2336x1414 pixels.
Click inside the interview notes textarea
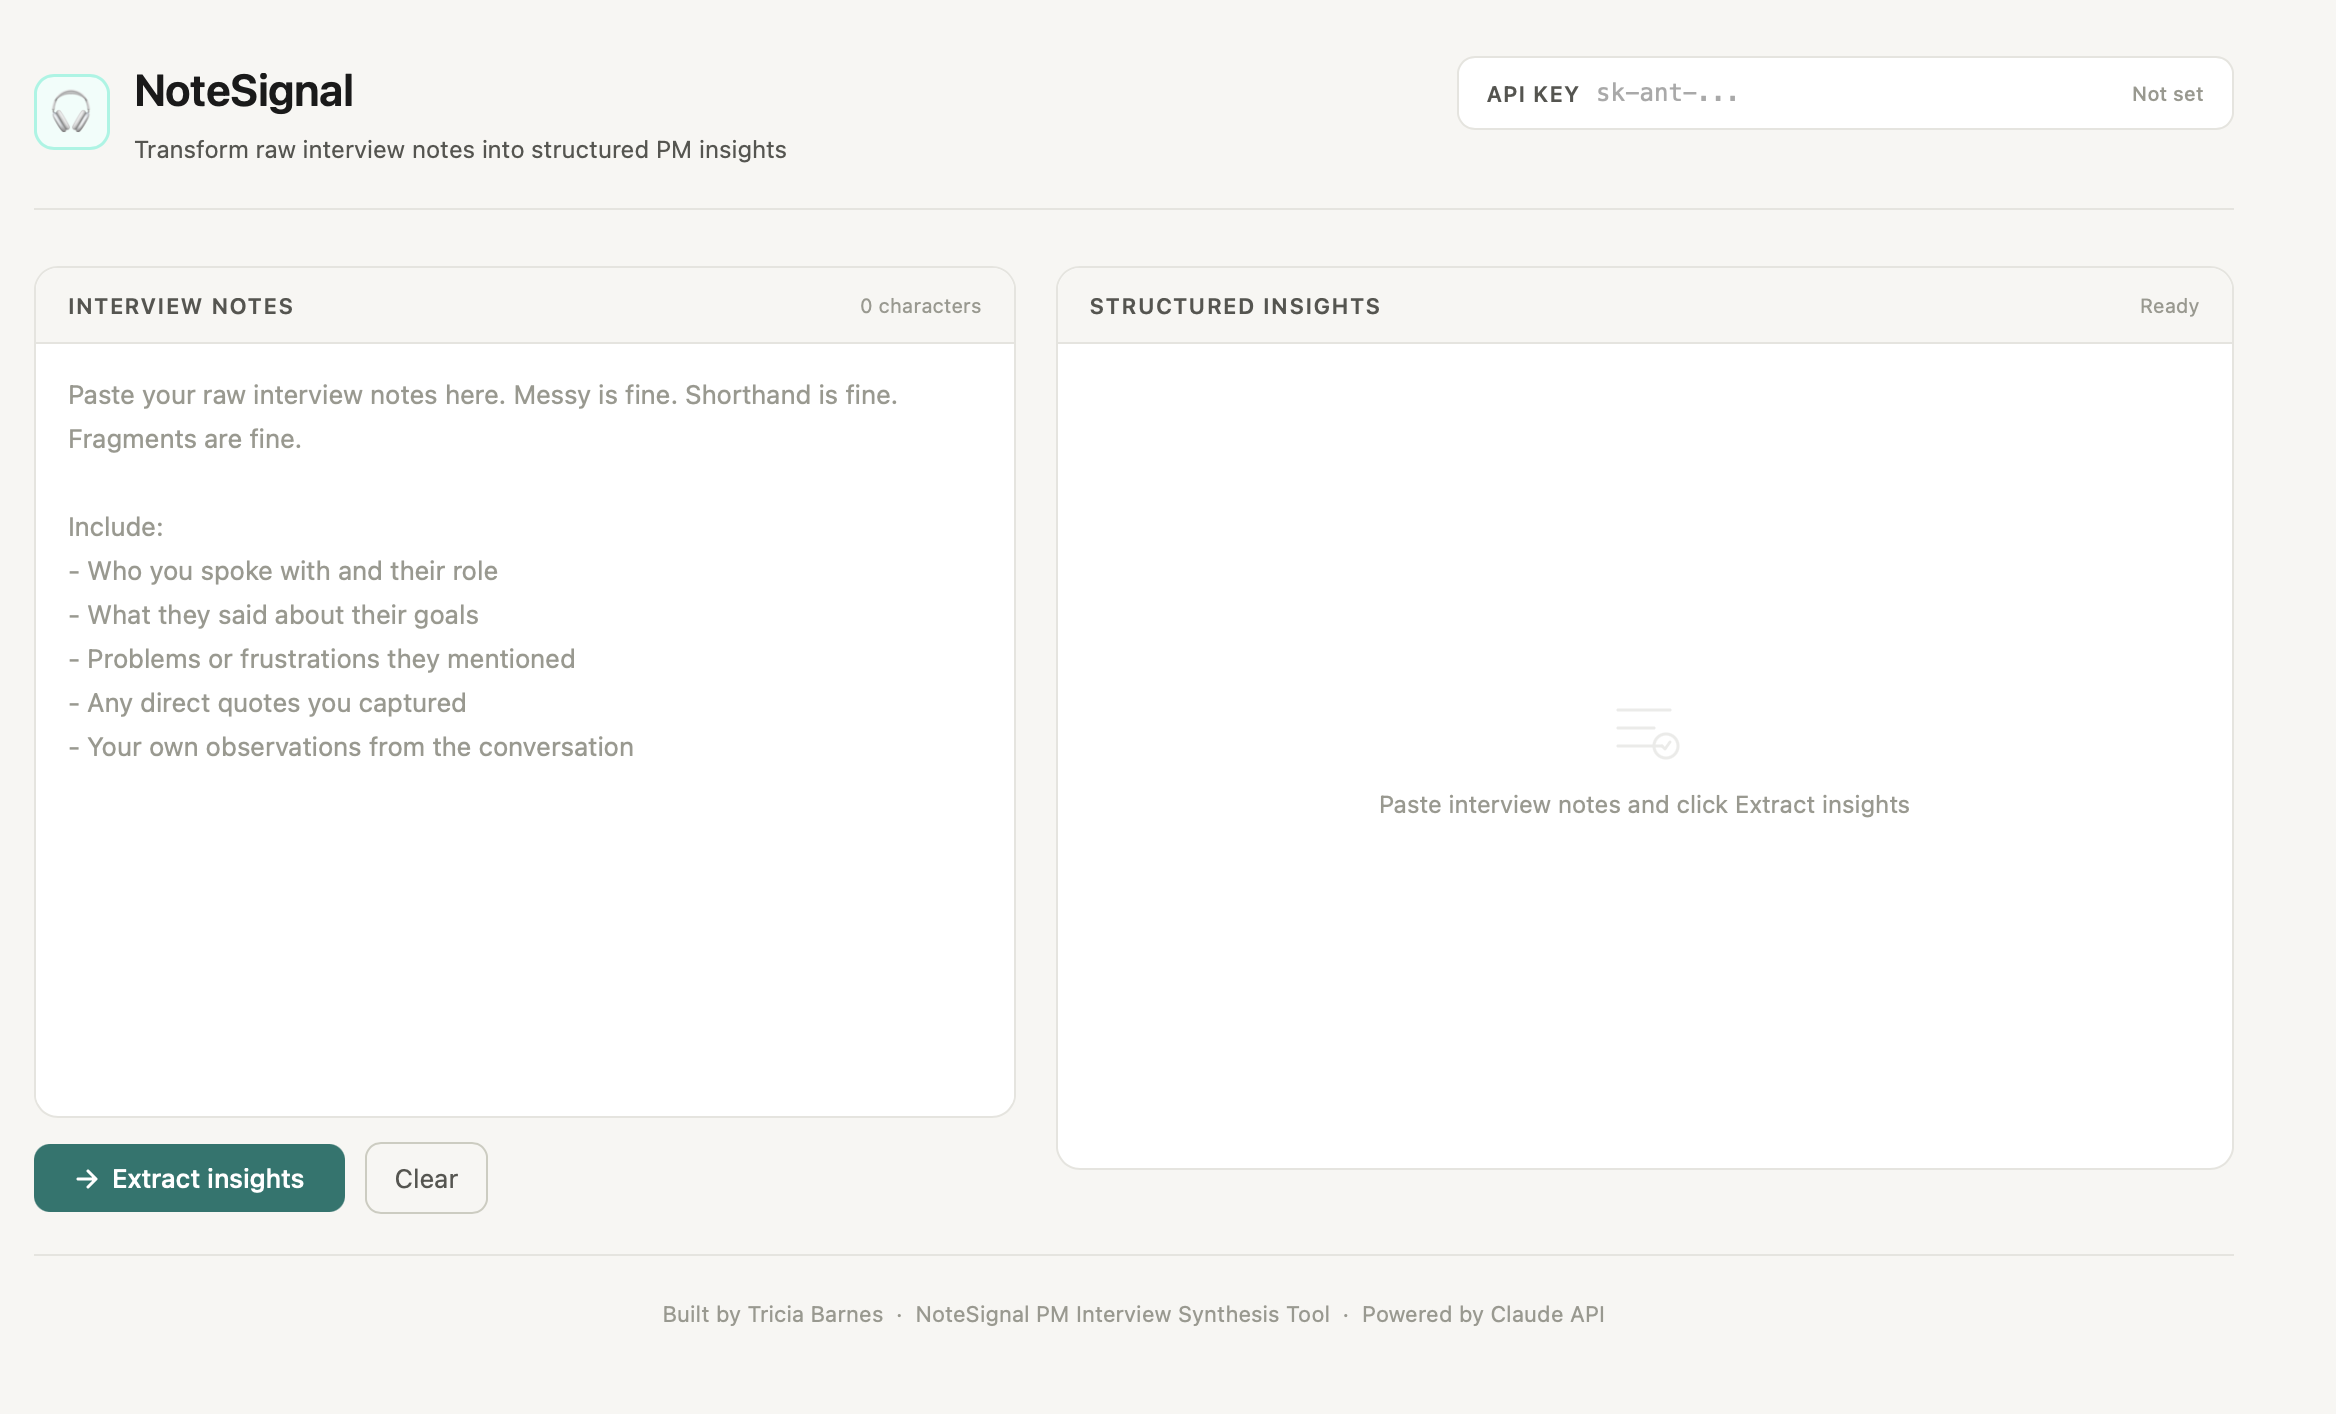tap(524, 900)
